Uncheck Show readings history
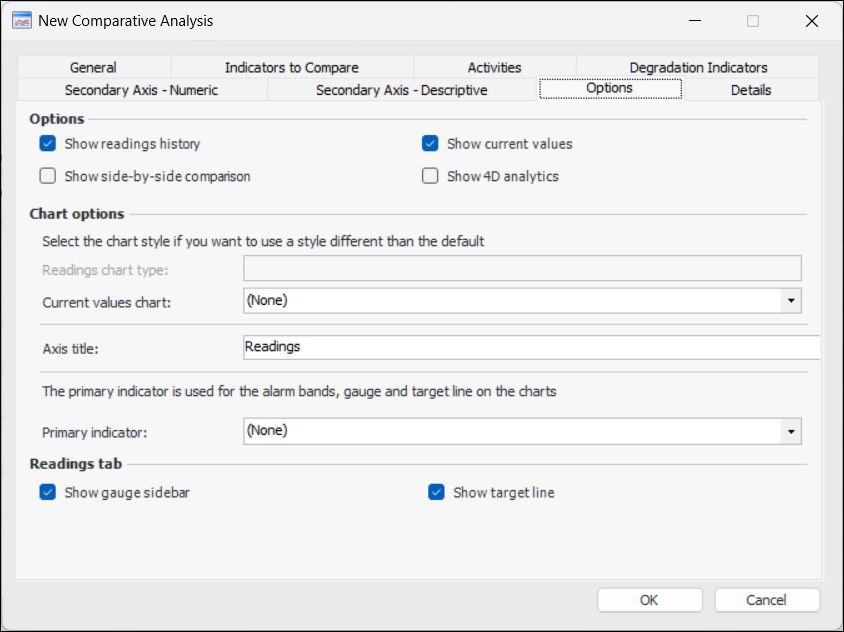The width and height of the screenshot is (844, 632). [47, 144]
